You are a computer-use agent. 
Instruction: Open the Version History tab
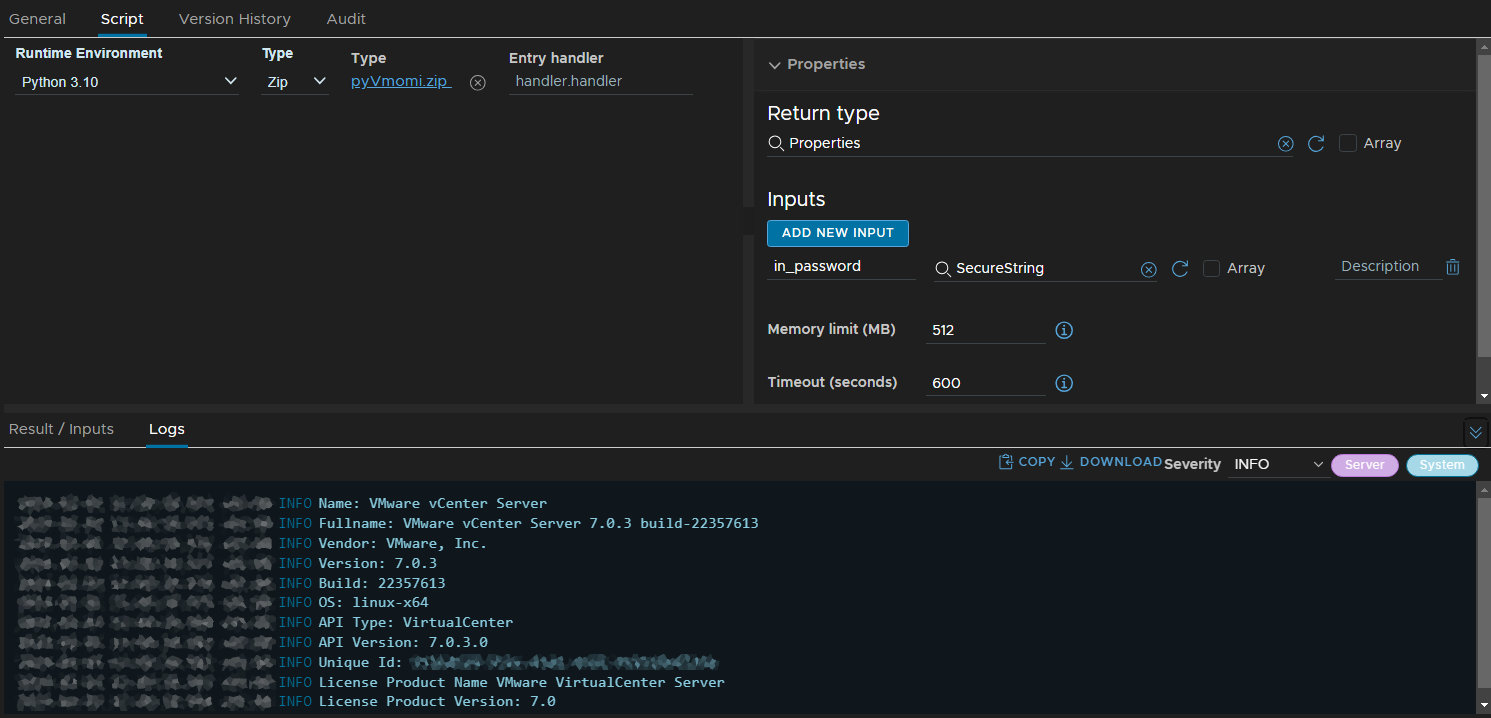tap(235, 19)
